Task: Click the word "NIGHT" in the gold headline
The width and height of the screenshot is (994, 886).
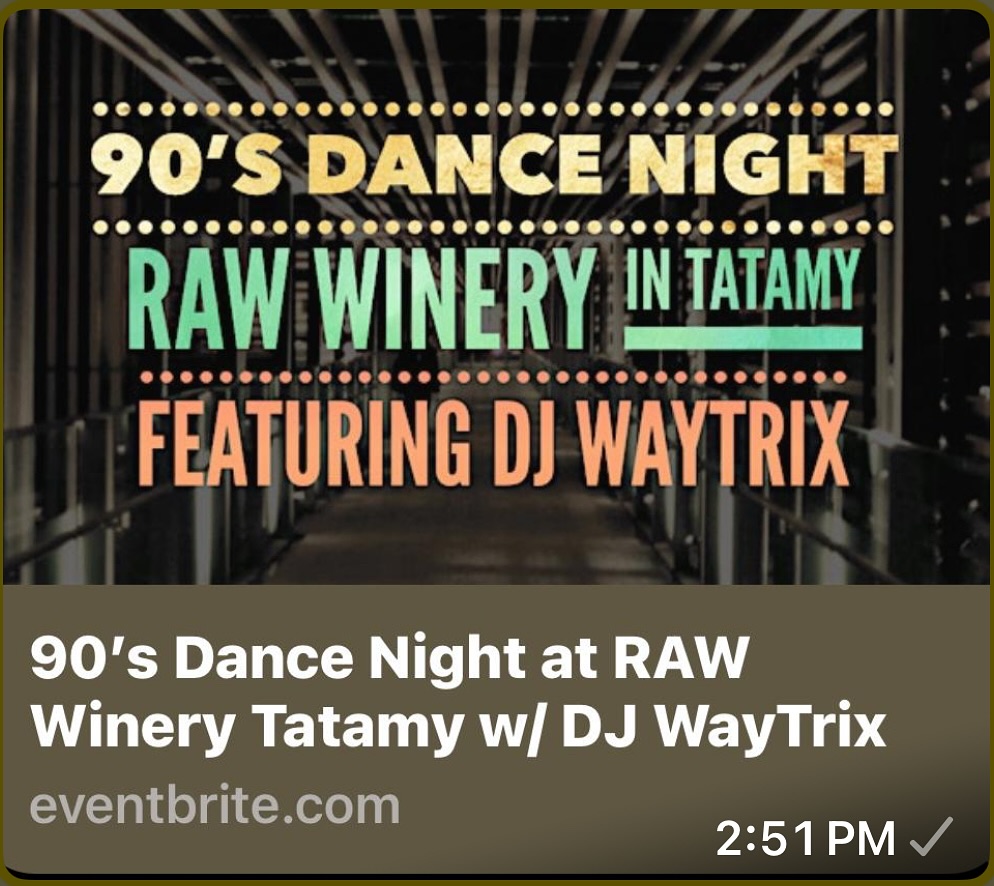Action: click(767, 164)
